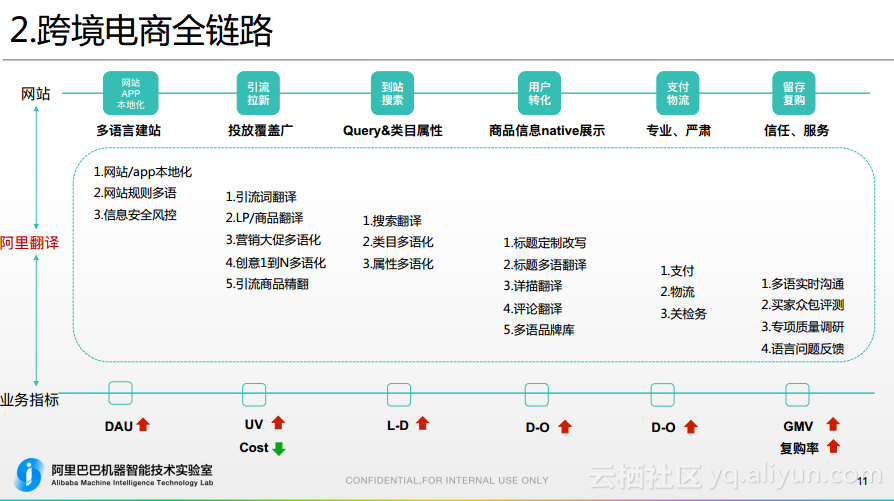Click the 留存复购 teal box

(794, 93)
